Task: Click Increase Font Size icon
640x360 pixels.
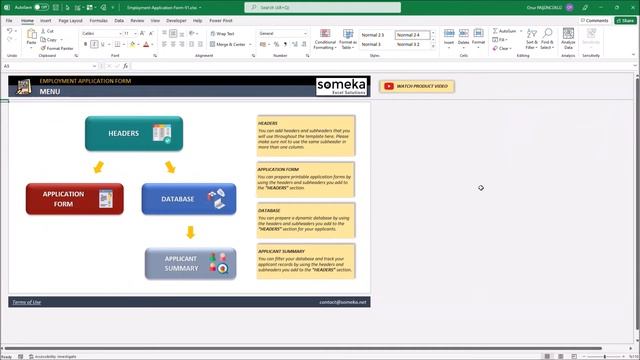Action: (142, 33)
